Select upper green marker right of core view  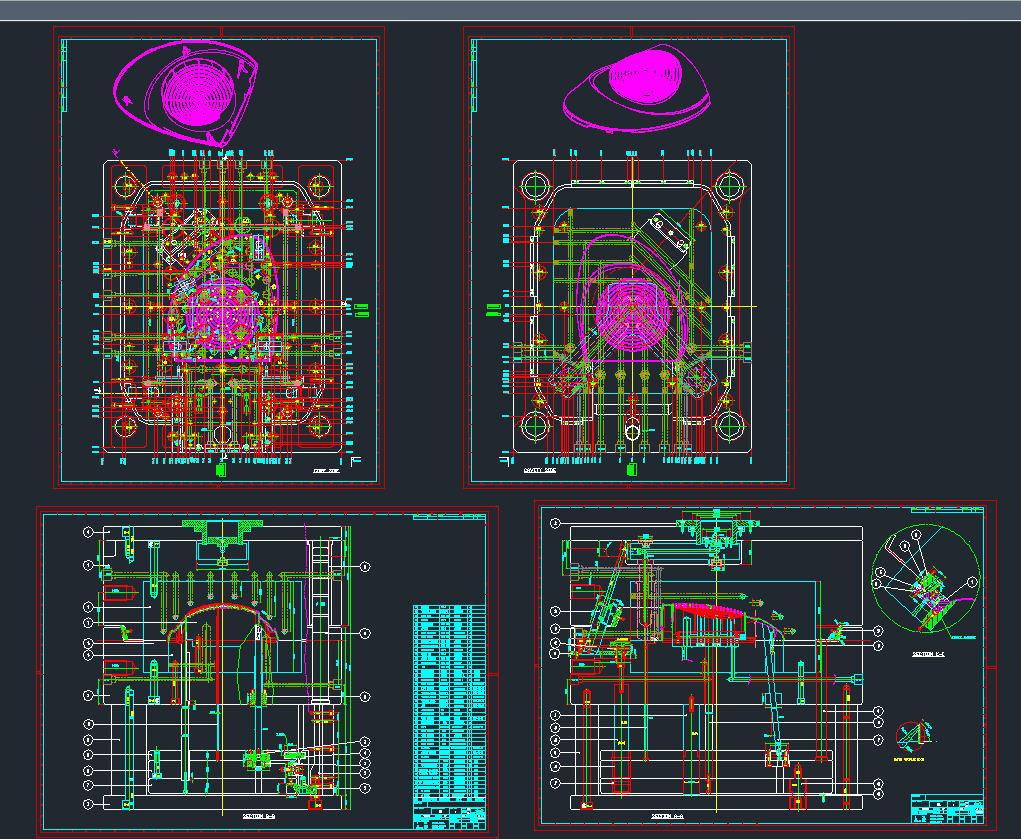coord(361,307)
